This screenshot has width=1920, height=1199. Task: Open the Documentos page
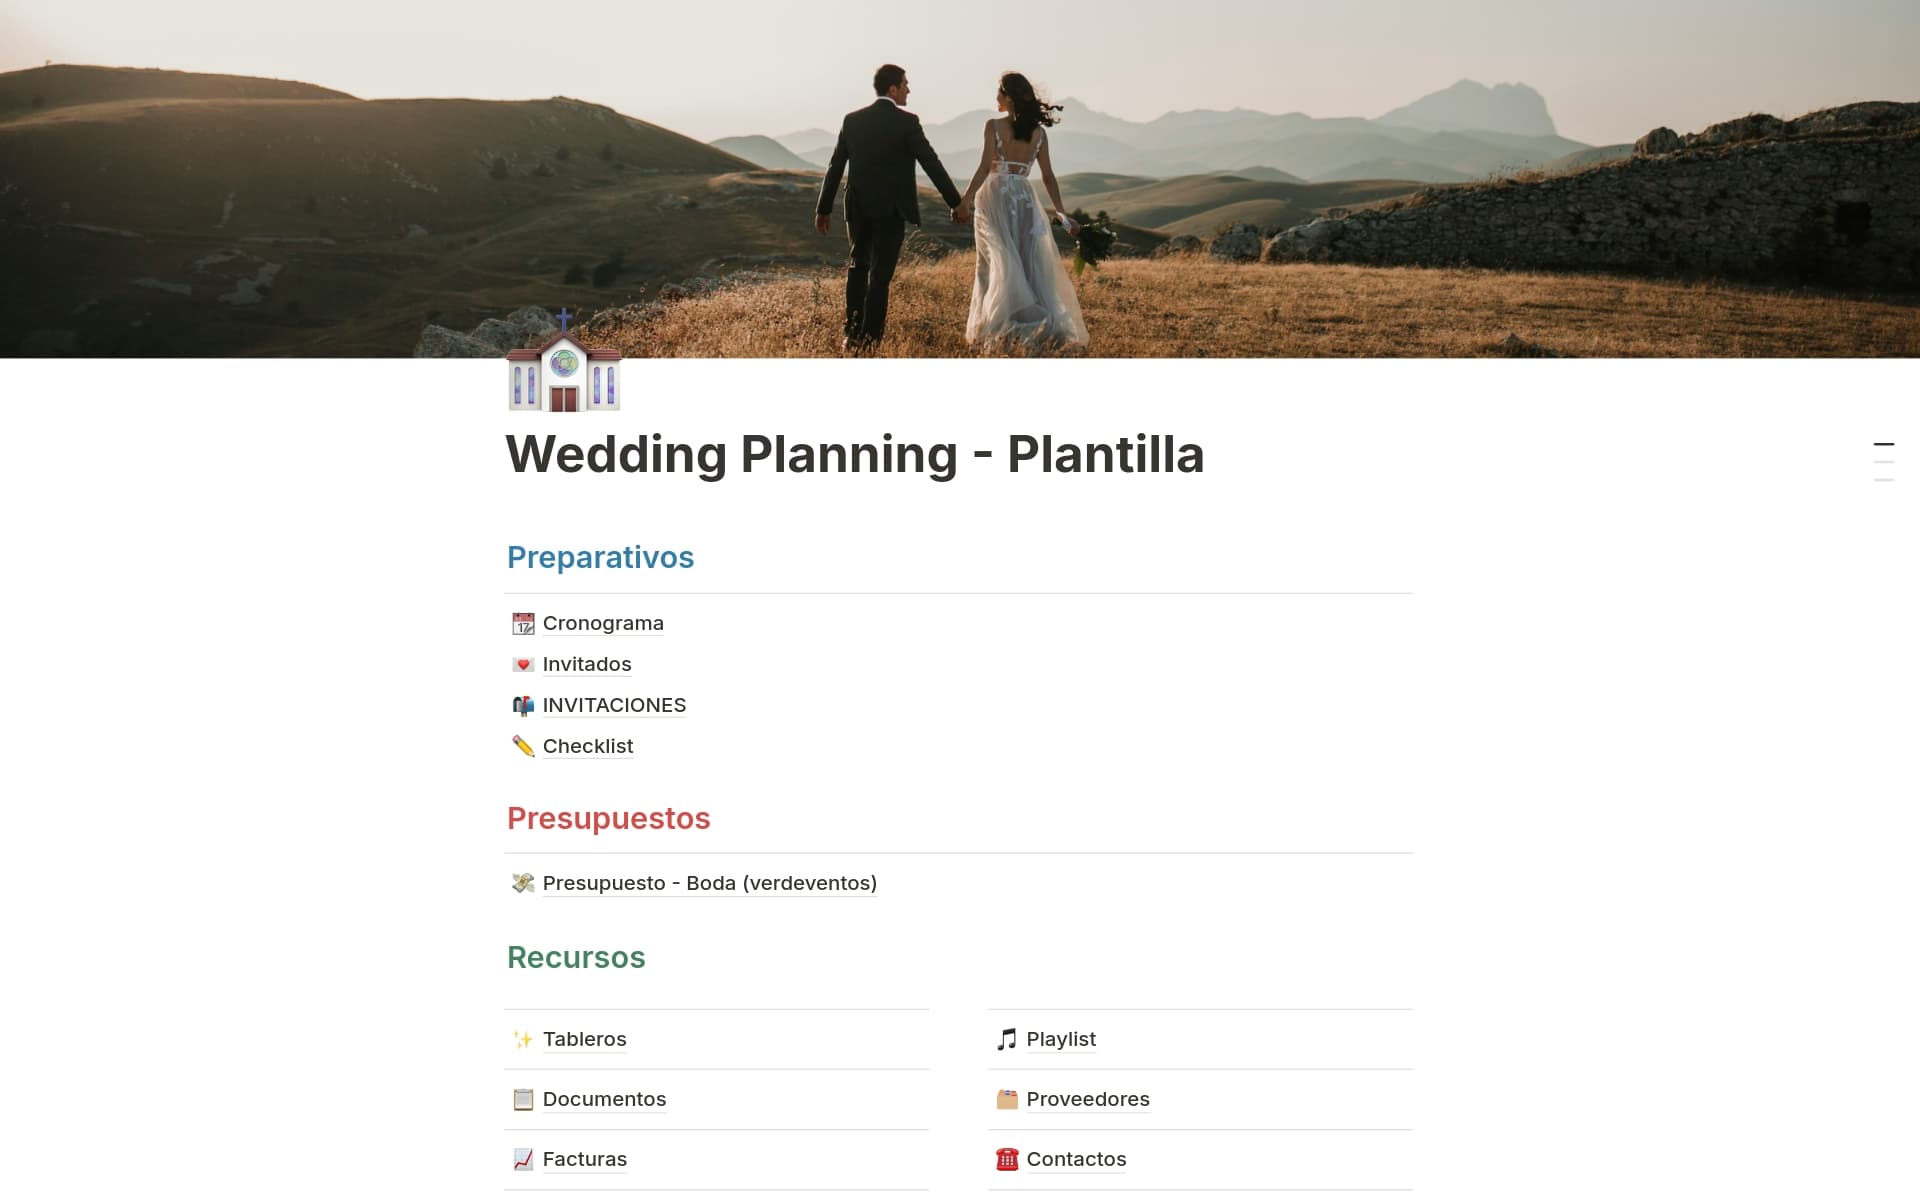[x=604, y=1100]
